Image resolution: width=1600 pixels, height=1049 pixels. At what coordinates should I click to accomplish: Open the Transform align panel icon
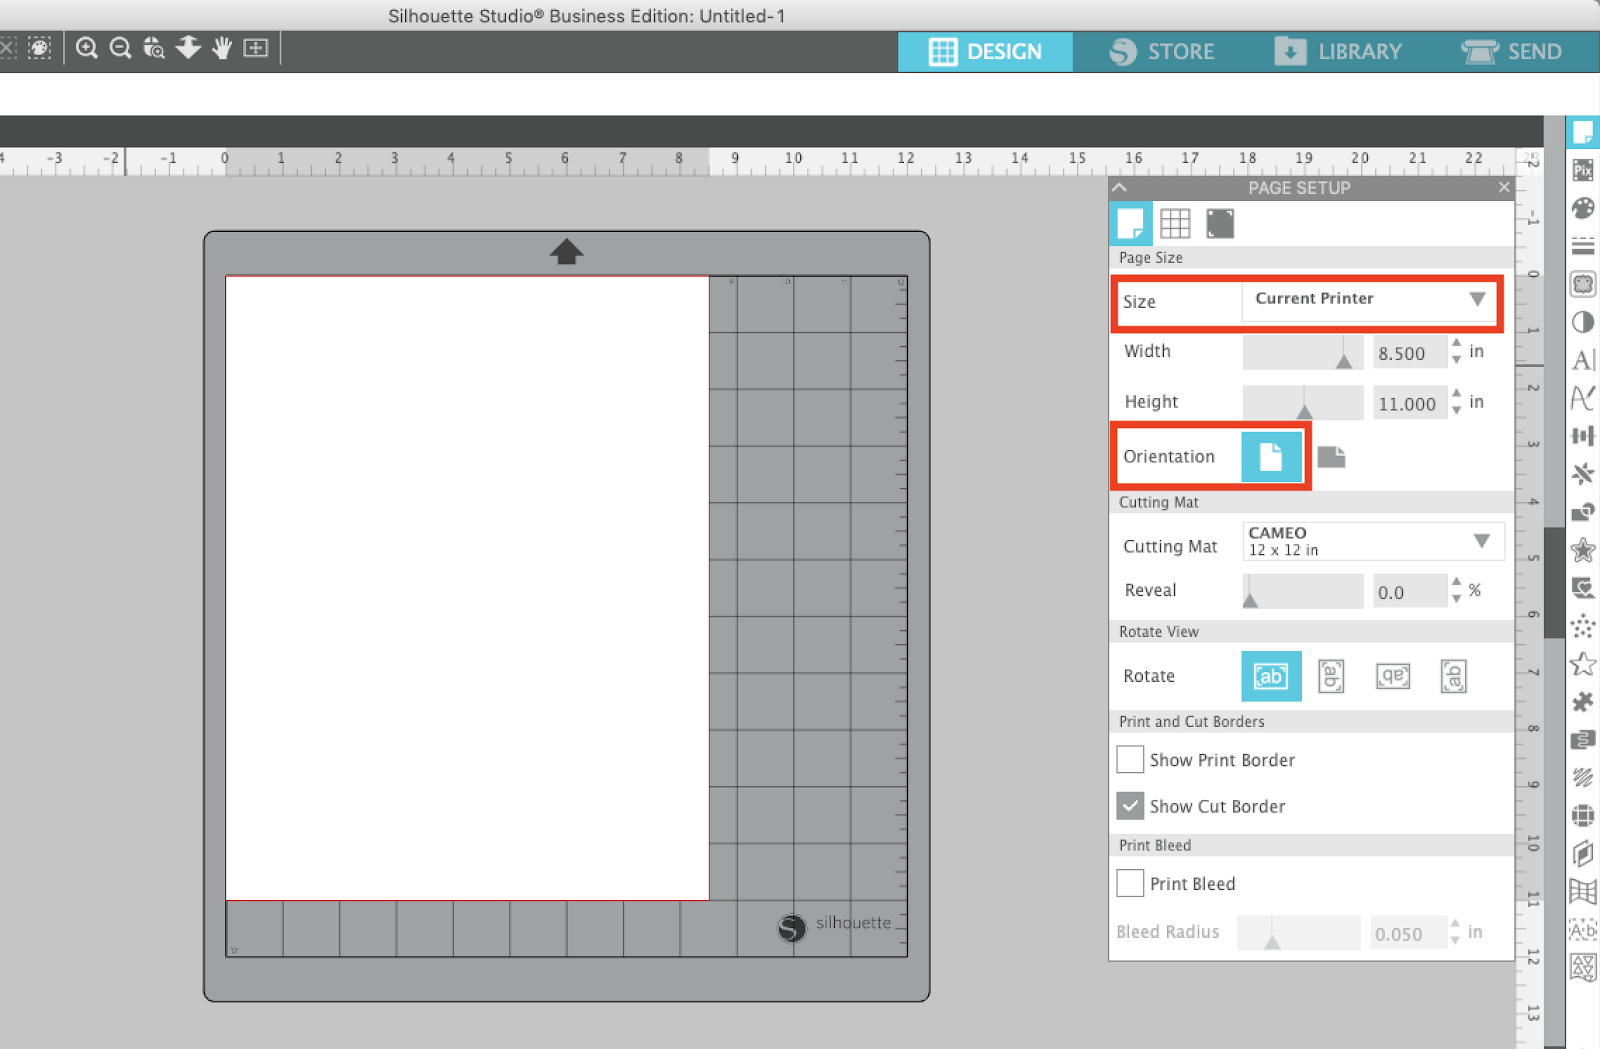pyautogui.click(x=1583, y=436)
